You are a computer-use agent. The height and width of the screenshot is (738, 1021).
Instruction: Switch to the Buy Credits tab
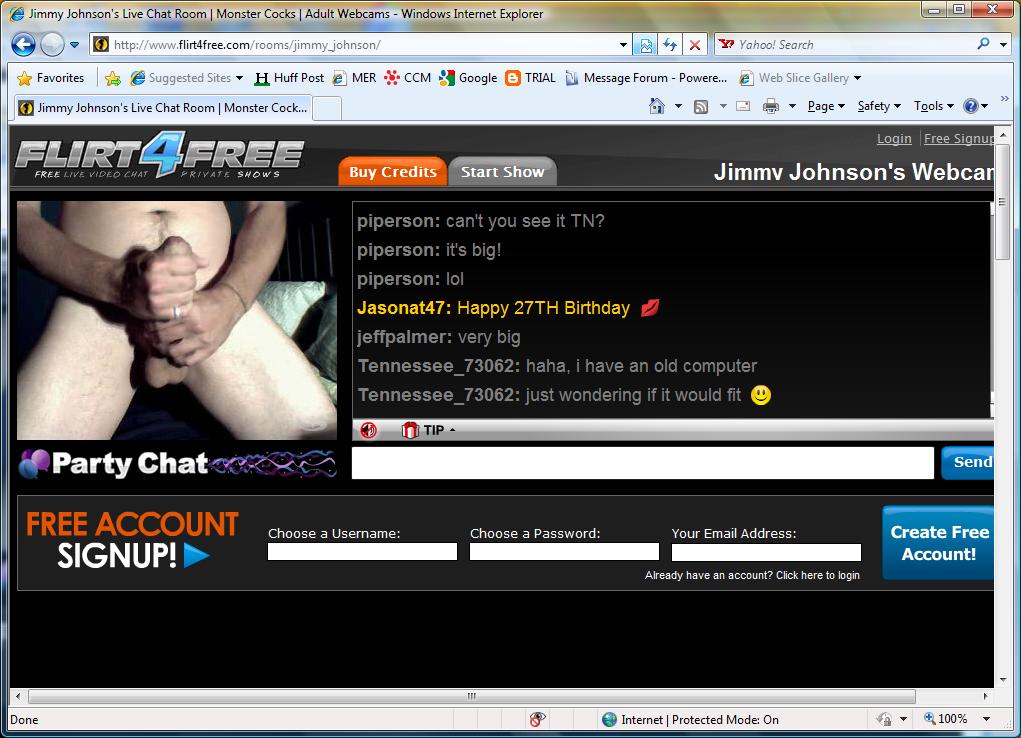tap(392, 172)
